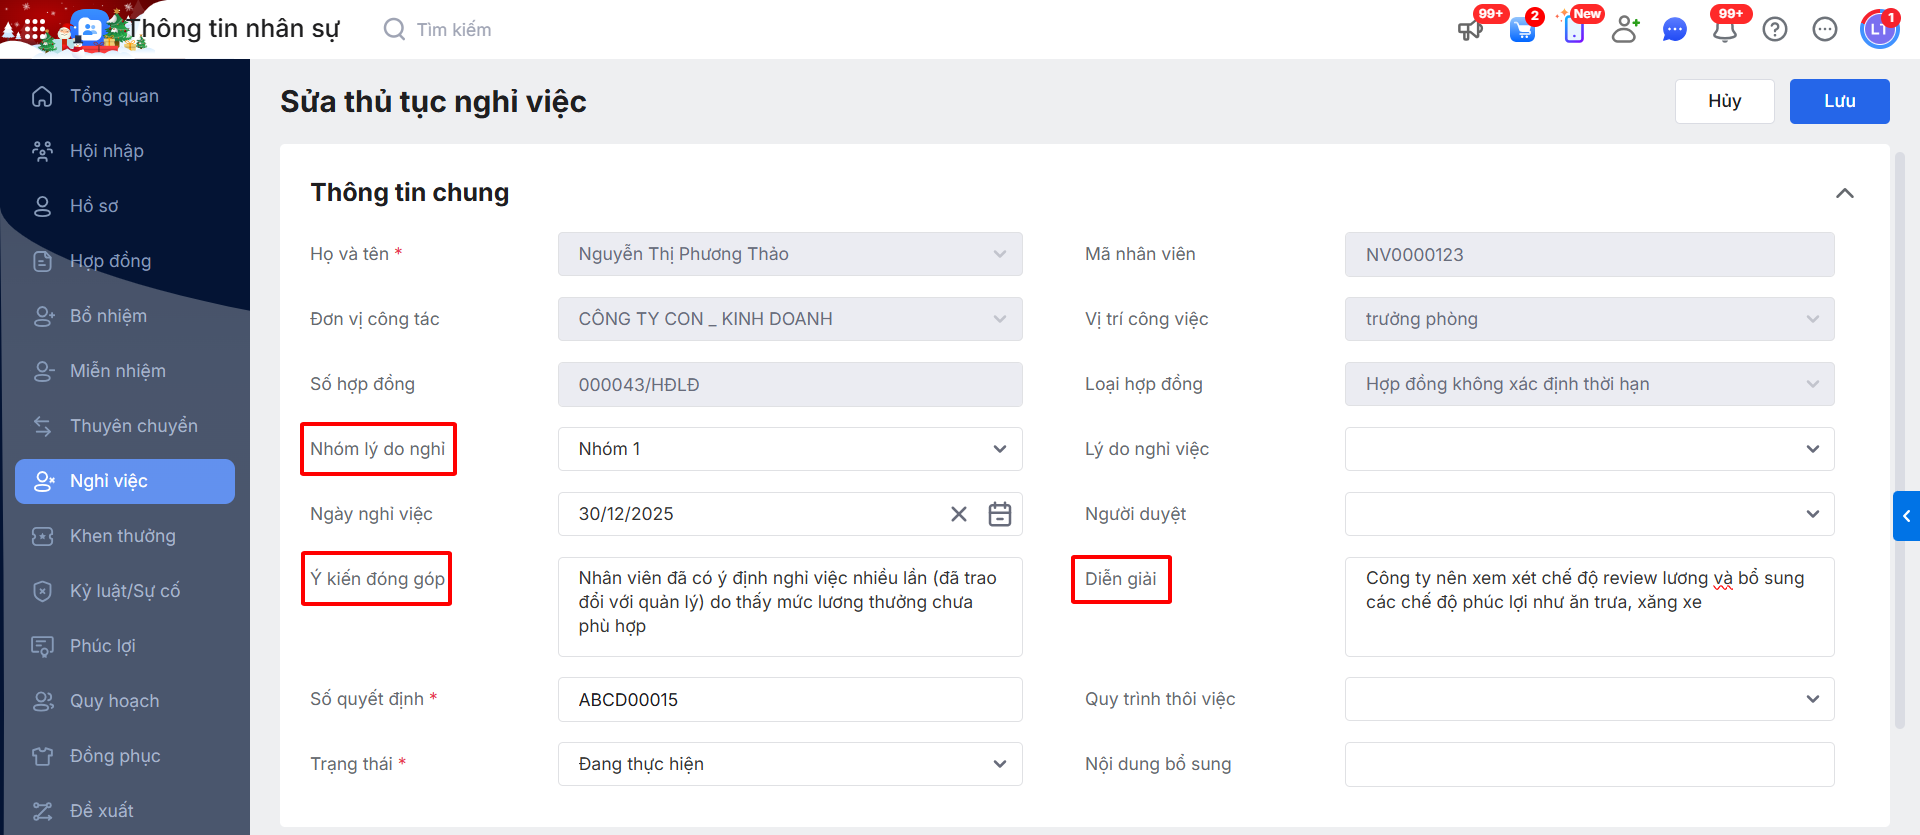Click the Hủy button
This screenshot has width=1920, height=835.
[x=1724, y=101]
